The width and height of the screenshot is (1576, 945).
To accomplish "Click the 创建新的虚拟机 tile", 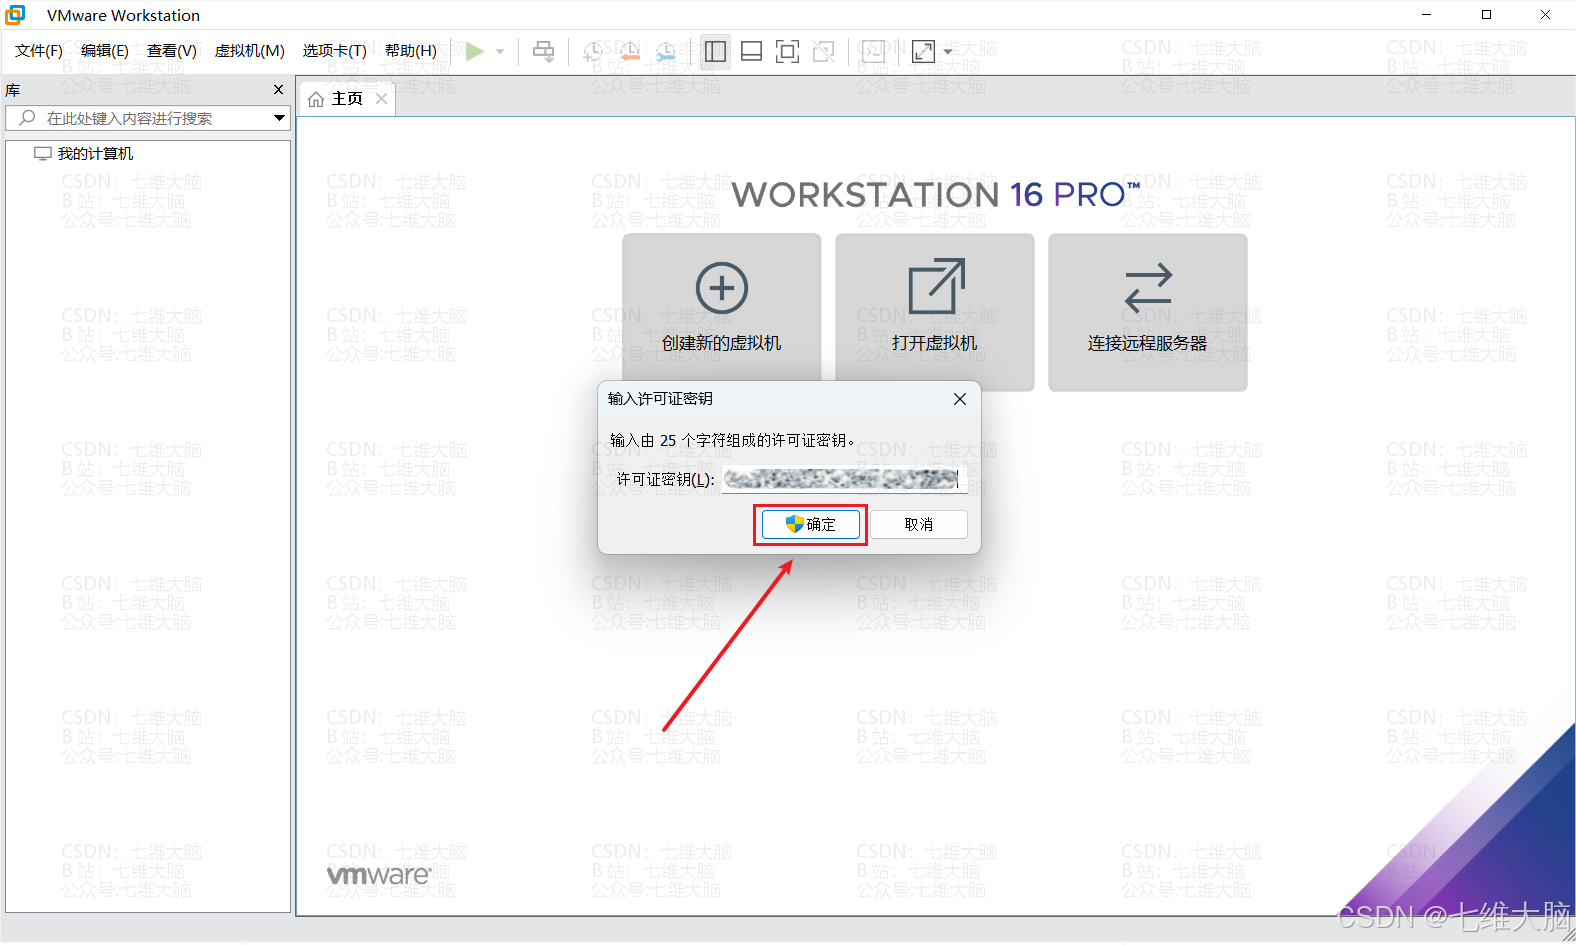I will coord(722,312).
